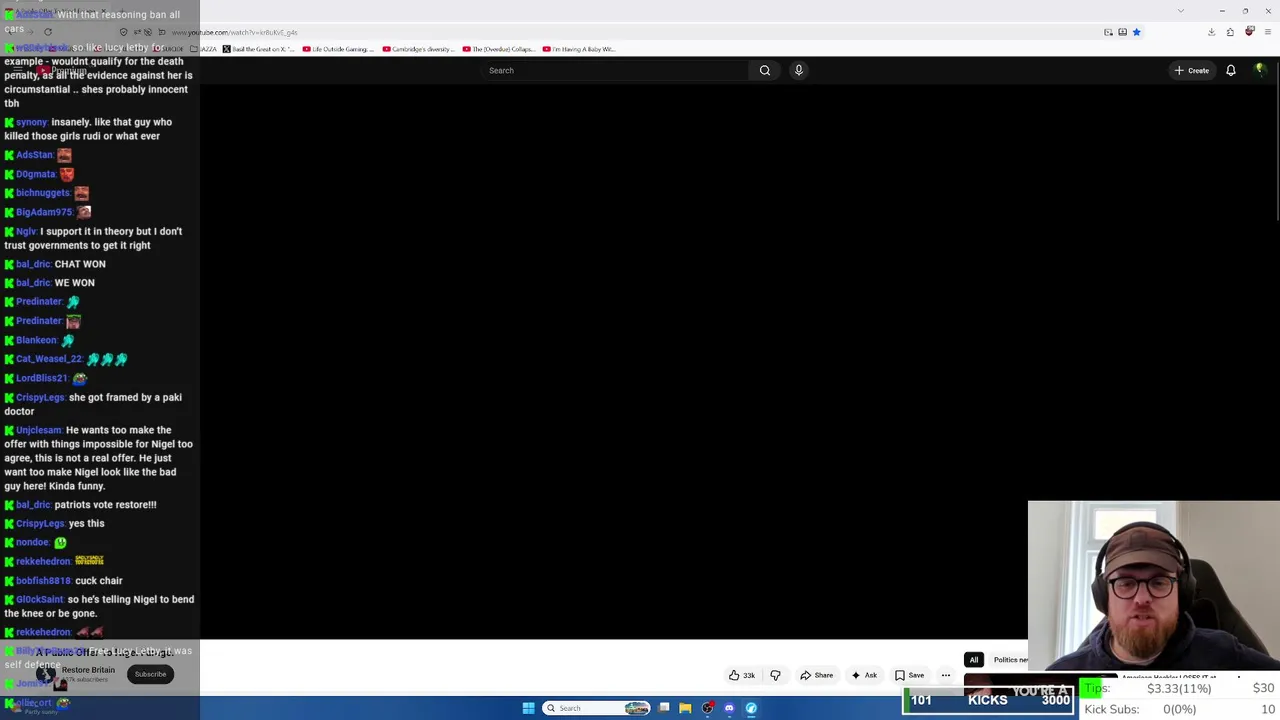Activate voice search microphone icon
This screenshot has height=720, width=1280.
(x=799, y=70)
